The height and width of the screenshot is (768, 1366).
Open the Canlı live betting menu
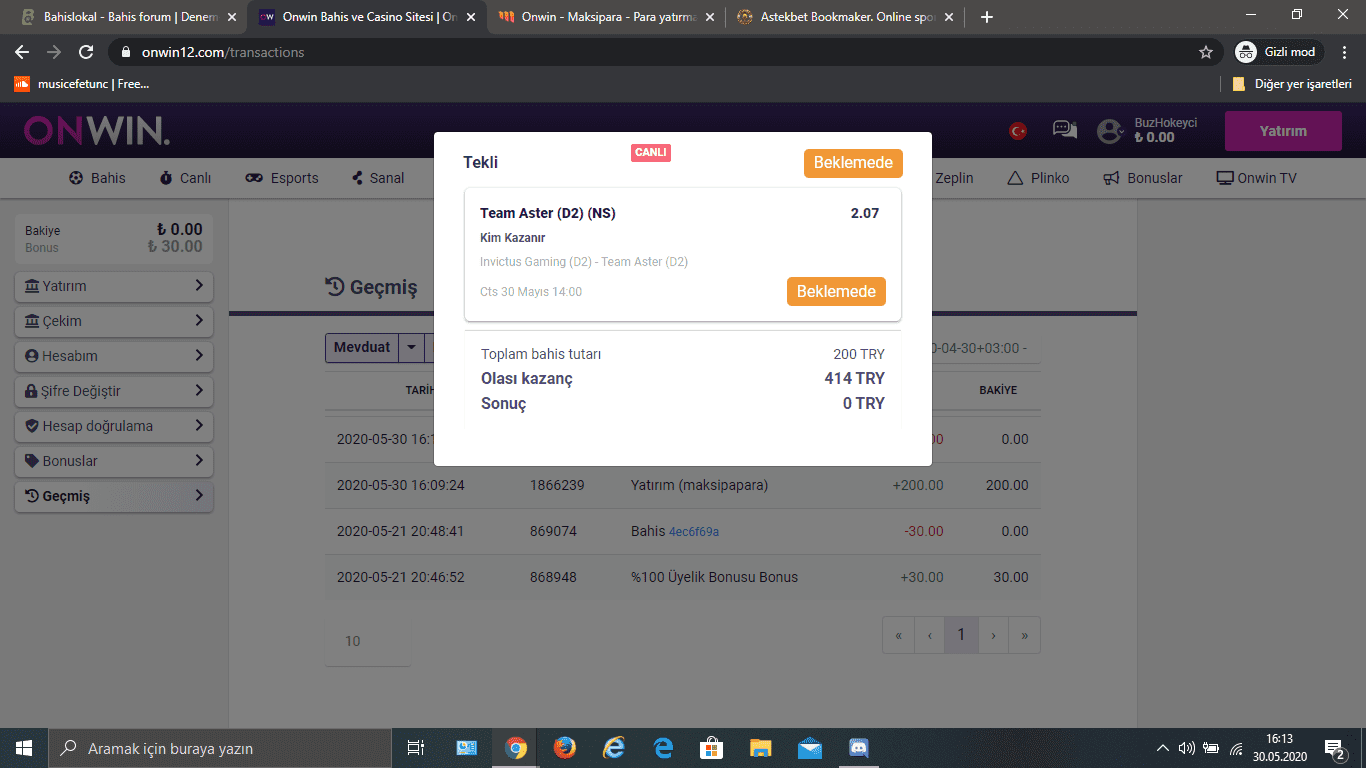tap(185, 178)
